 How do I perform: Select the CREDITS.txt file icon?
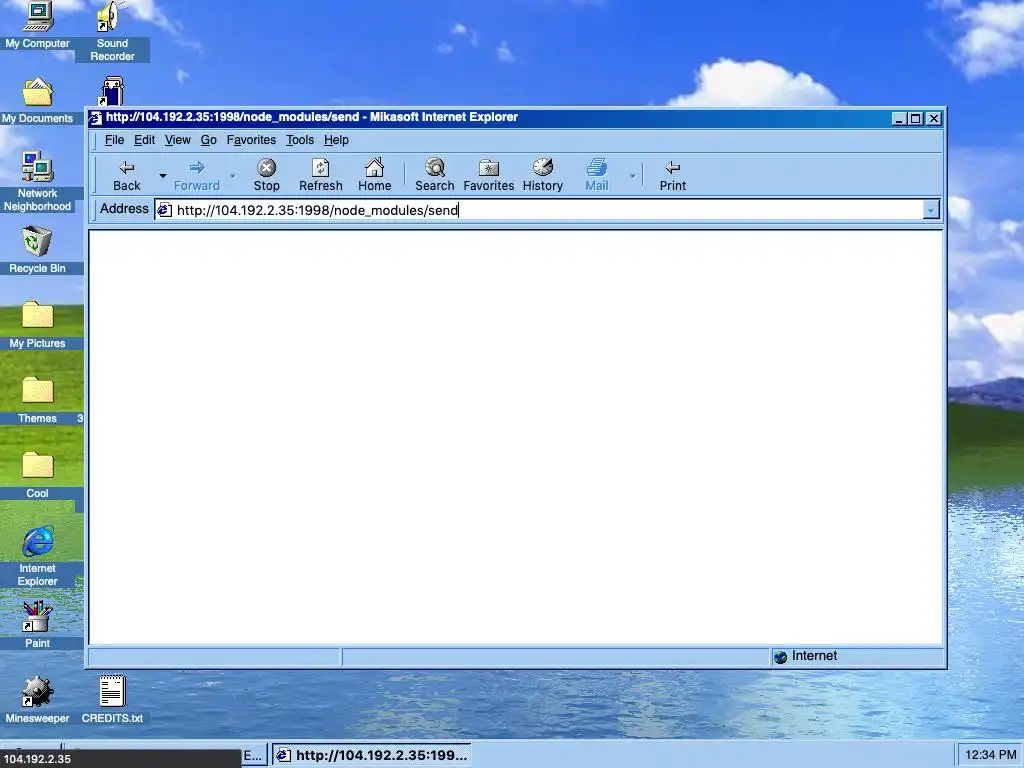point(112,700)
